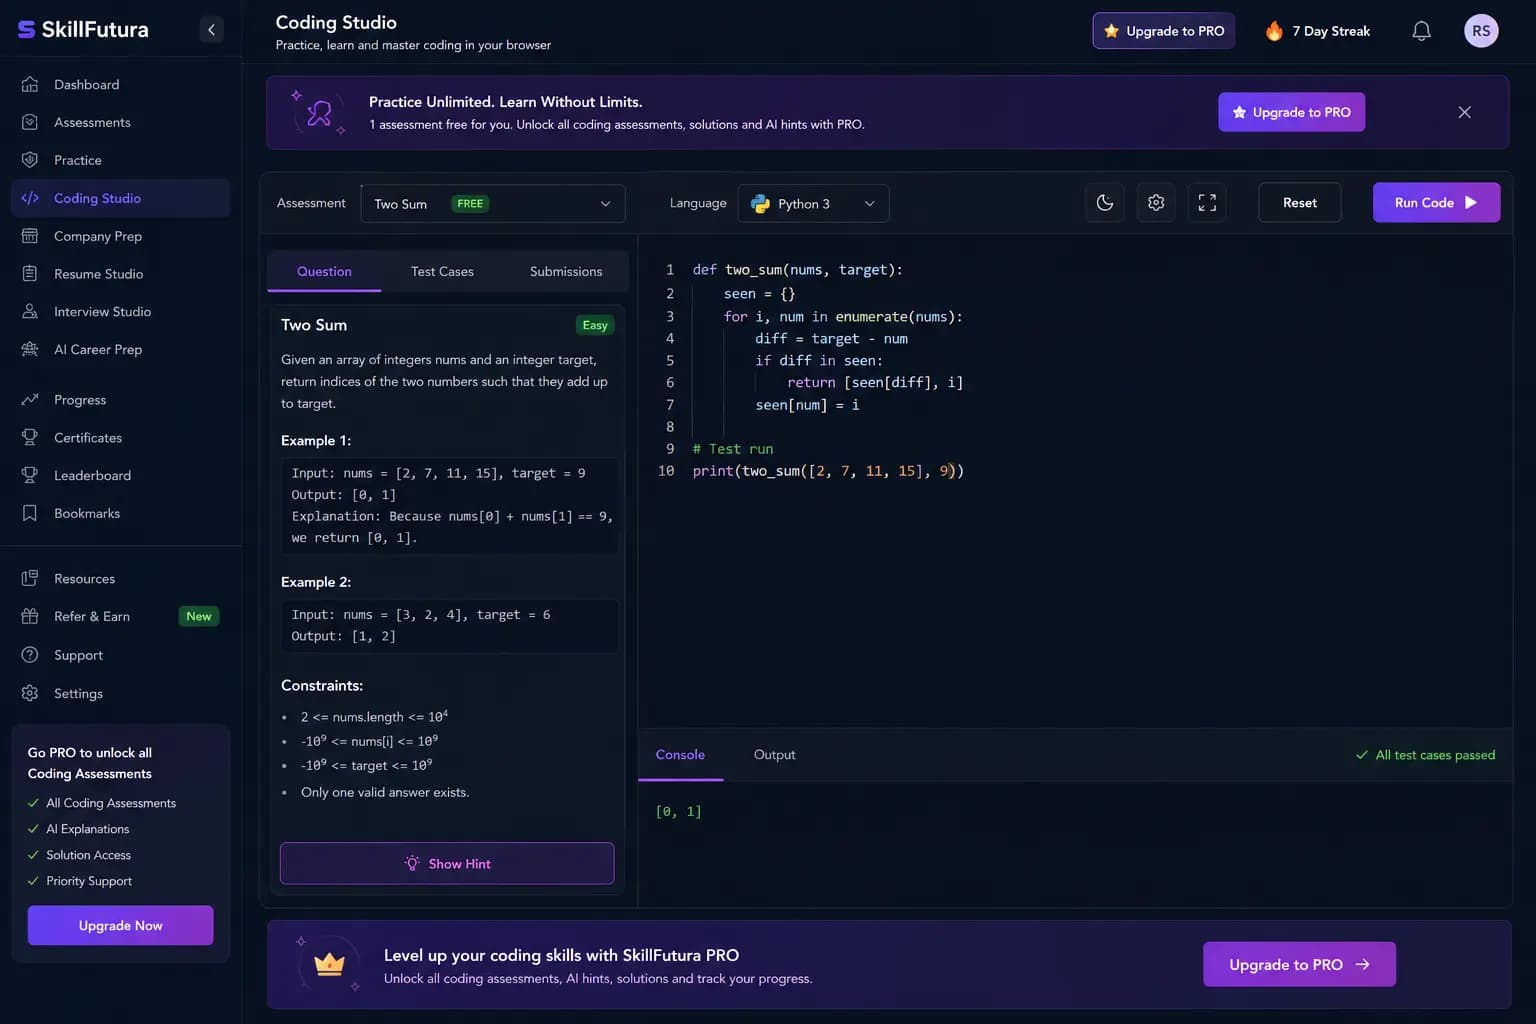The height and width of the screenshot is (1024, 1536).
Task: Click the All test cases passed status
Action: click(1425, 755)
